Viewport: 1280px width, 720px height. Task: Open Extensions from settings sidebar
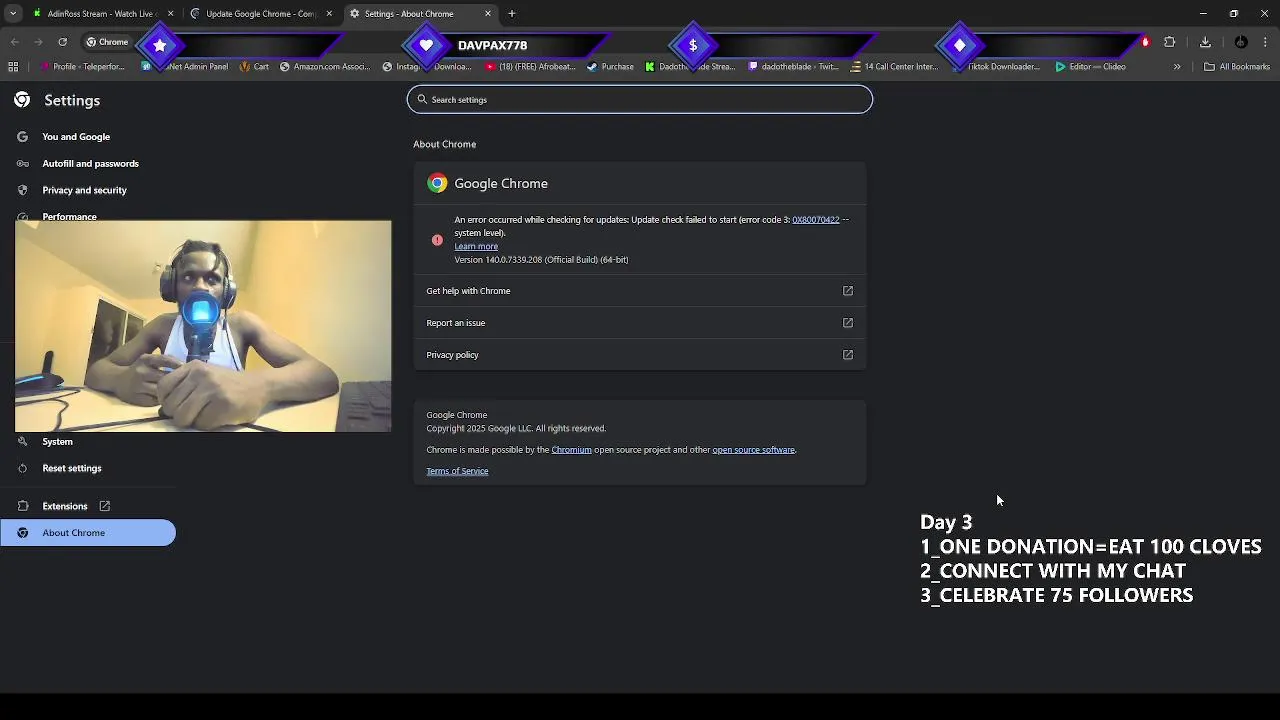click(x=65, y=506)
